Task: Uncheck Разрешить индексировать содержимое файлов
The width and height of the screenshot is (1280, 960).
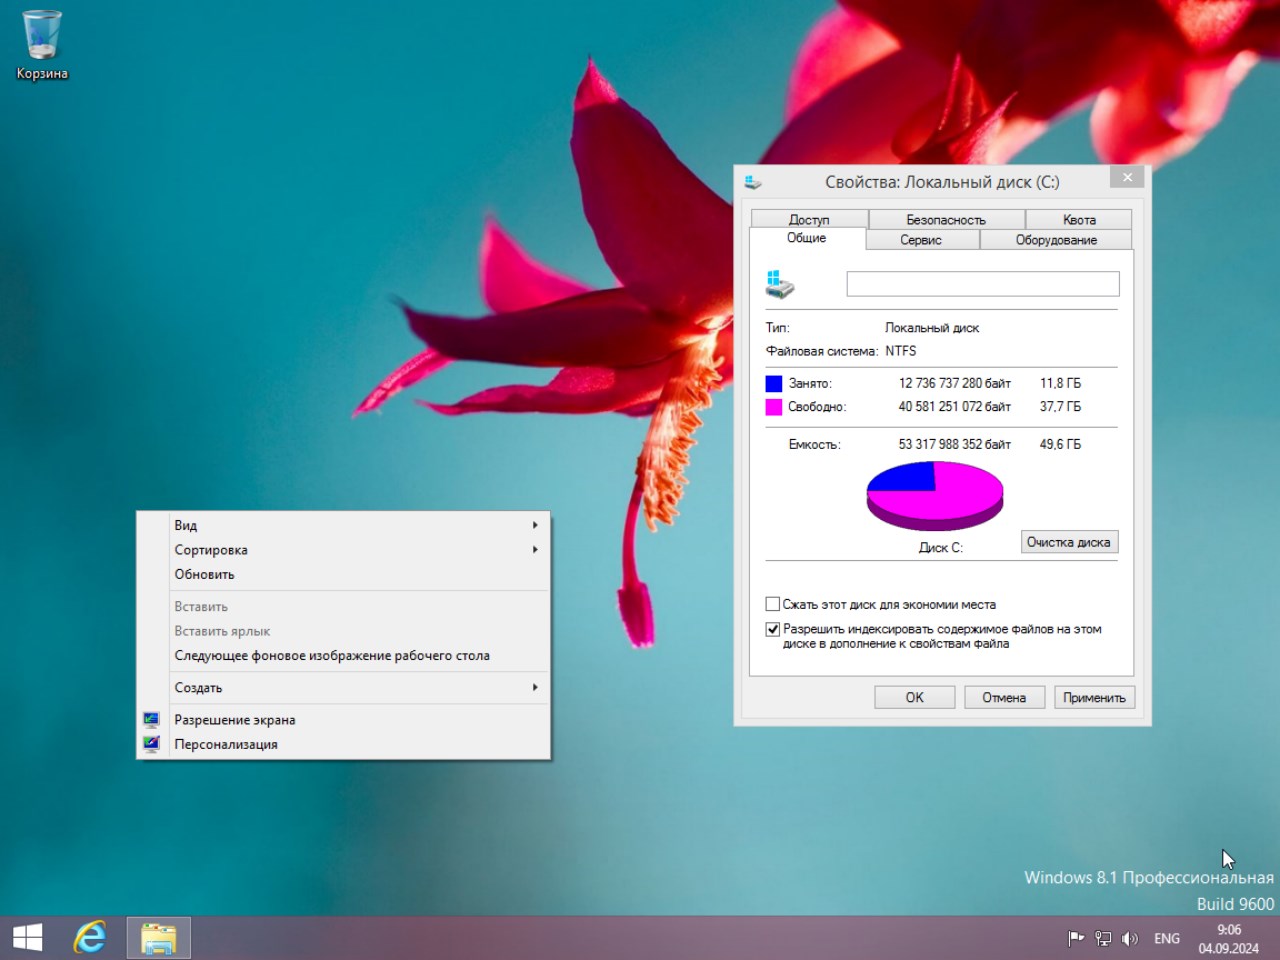Action: tap(772, 629)
